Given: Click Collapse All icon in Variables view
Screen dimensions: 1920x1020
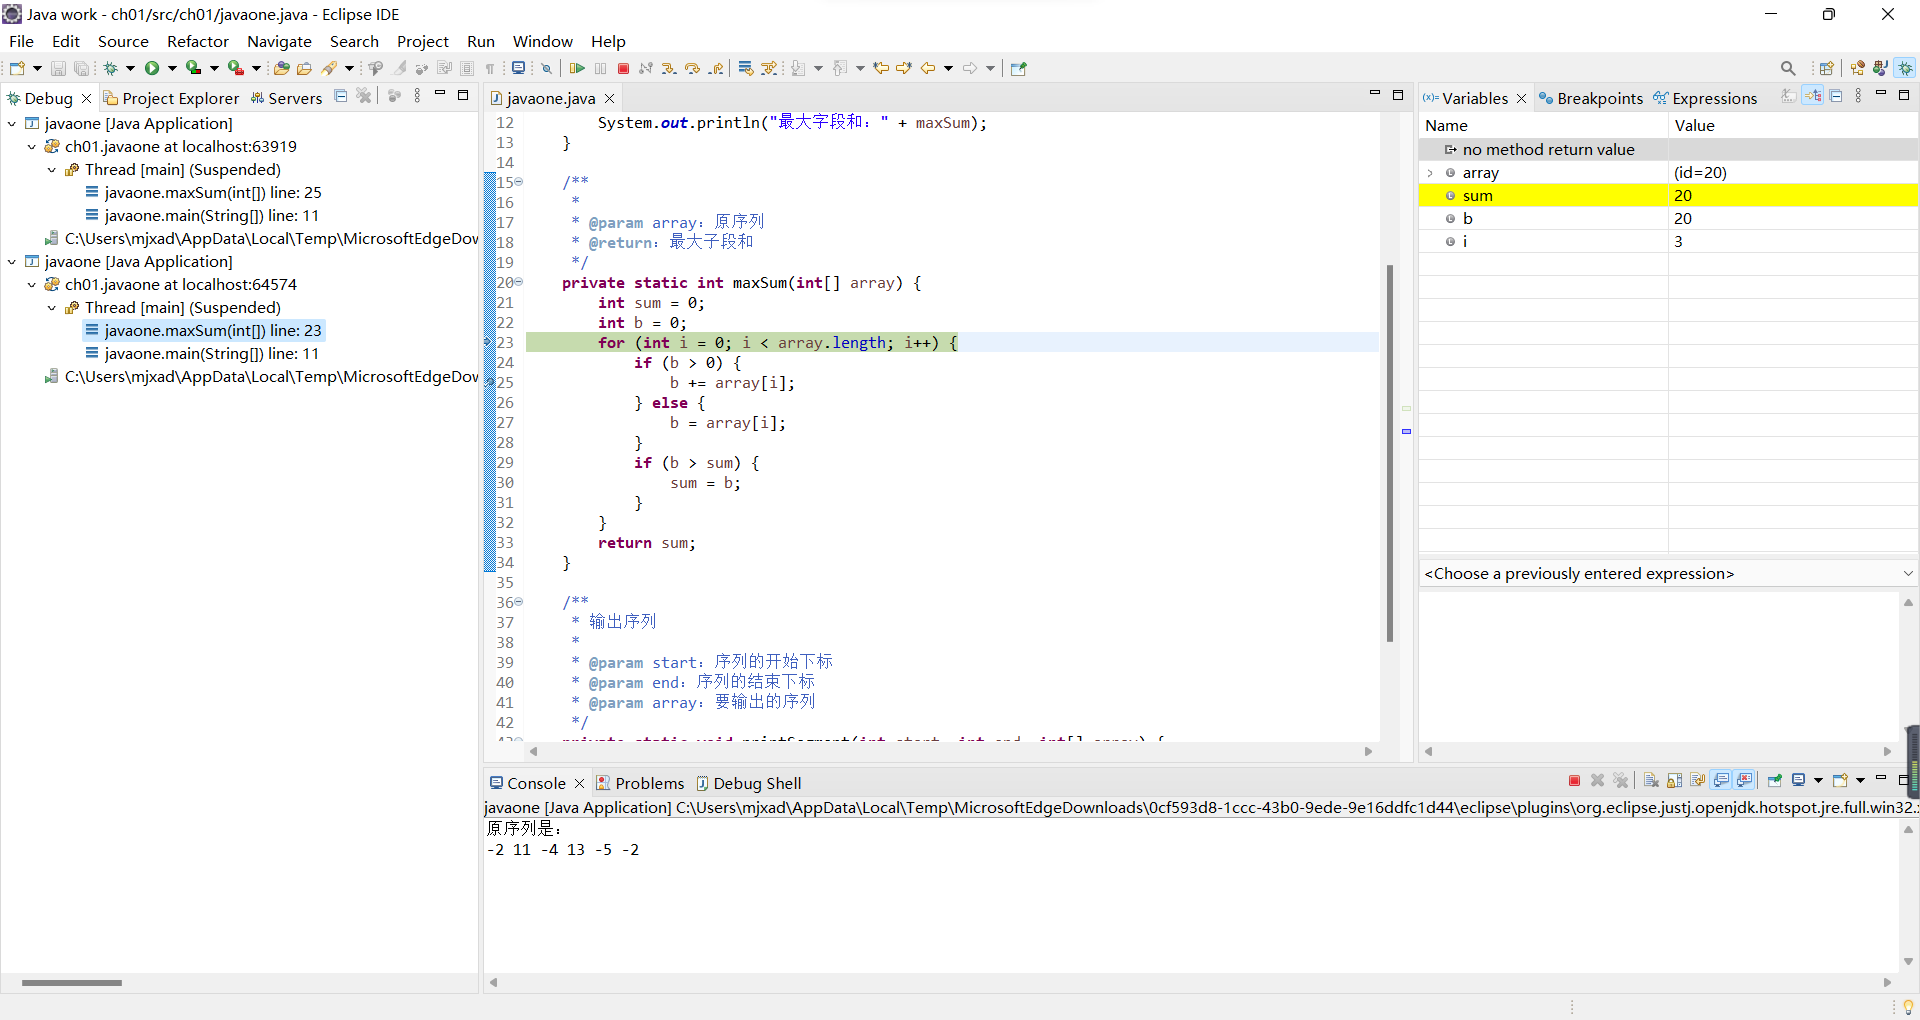Looking at the screenshot, I should pos(1836,96).
